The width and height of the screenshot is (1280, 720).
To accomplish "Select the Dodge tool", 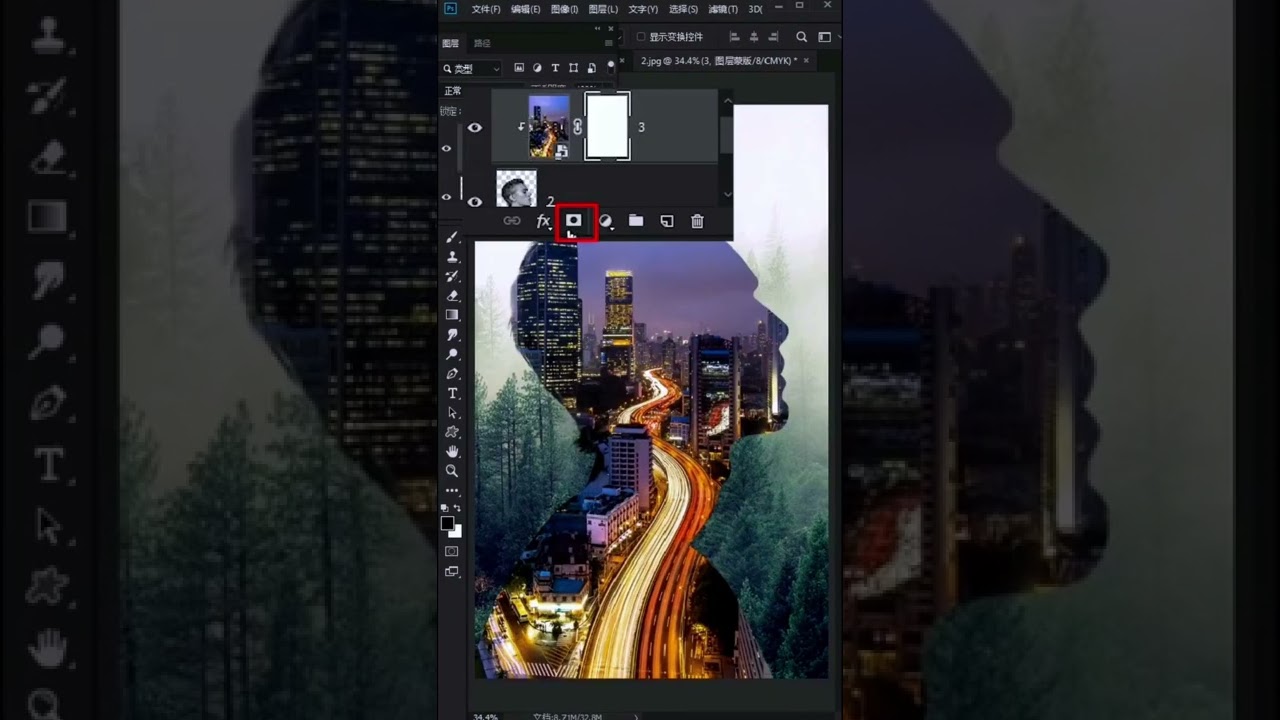I will pos(452,354).
